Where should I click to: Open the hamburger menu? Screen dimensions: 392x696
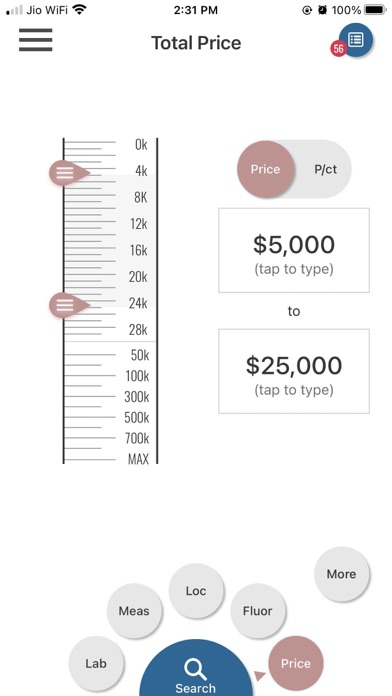(36, 40)
